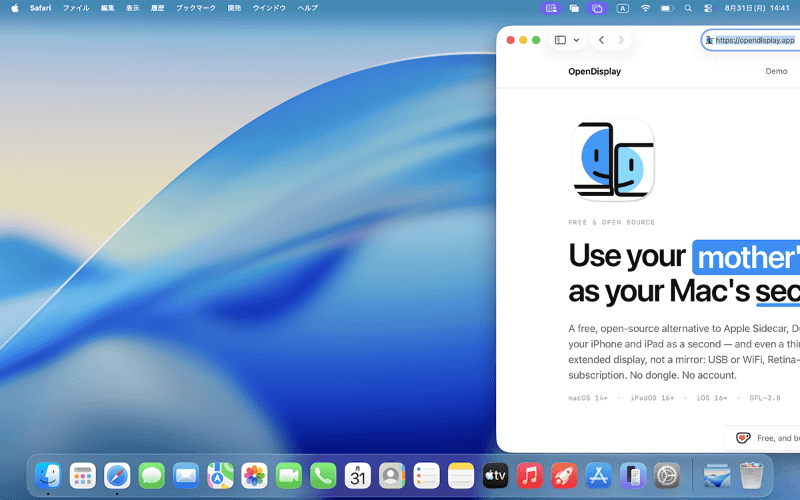Screen dimensions: 800x500
Task: Open Maps app in Dock
Action: tap(220, 476)
